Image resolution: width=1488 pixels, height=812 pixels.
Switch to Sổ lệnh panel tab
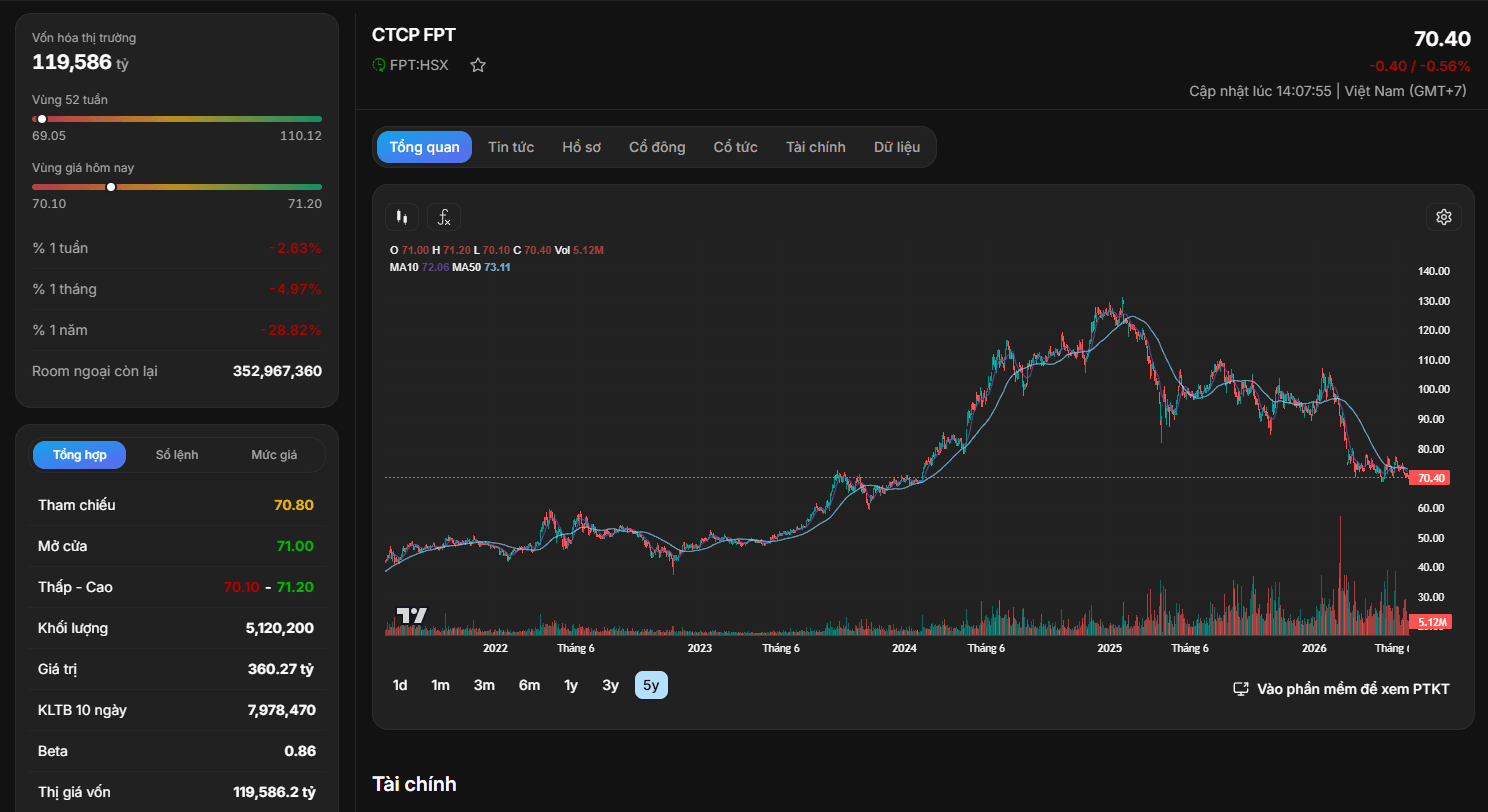[x=177, y=455]
